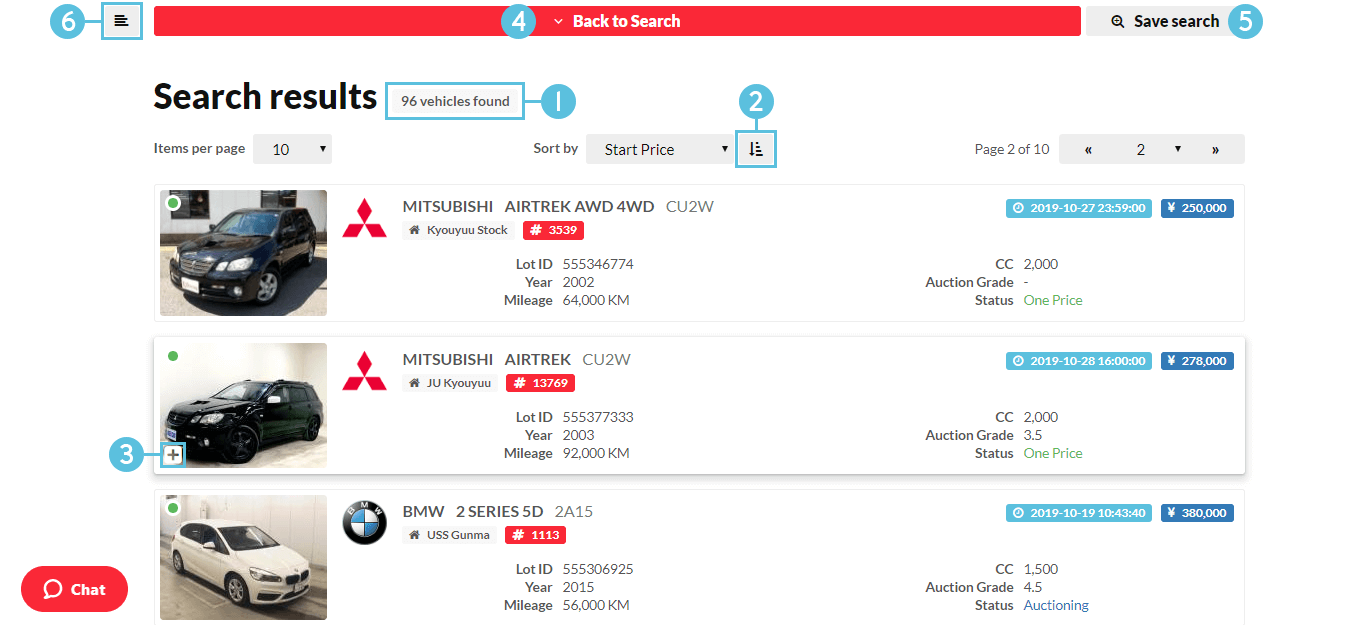Screen dimensions: 1349x625
Task: Open the Chat bubble button
Action: 74,589
